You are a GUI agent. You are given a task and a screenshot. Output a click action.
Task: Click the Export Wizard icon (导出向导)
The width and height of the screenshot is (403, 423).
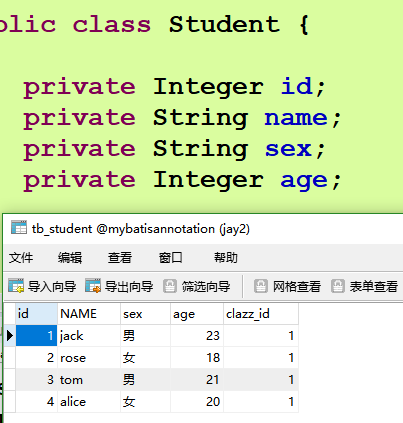point(93,286)
